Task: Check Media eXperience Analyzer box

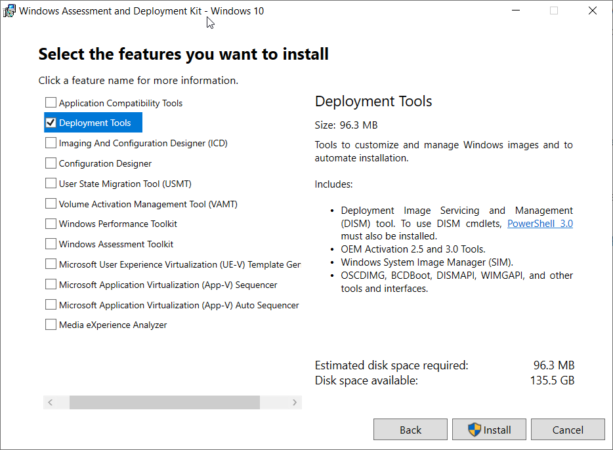Action: click(50, 324)
